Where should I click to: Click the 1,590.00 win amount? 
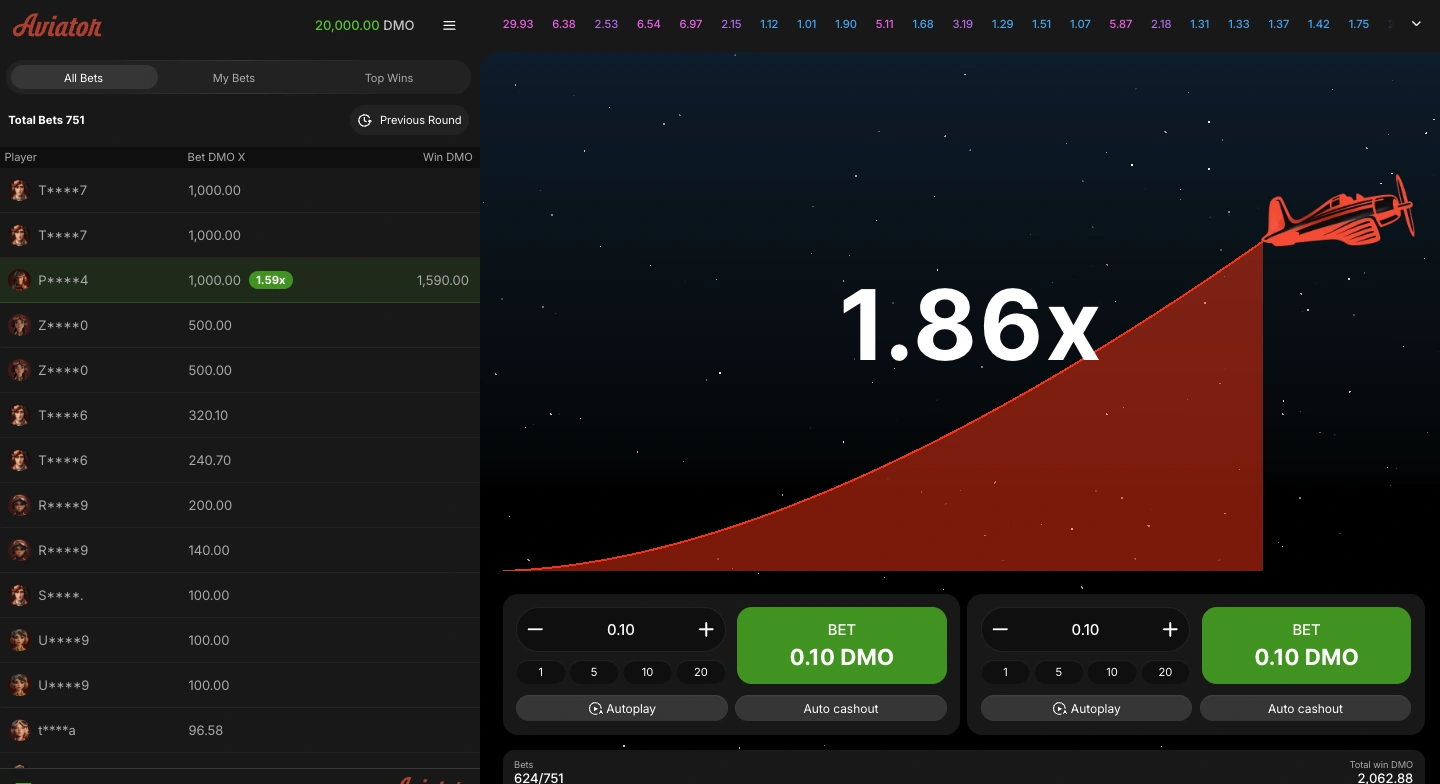point(443,280)
